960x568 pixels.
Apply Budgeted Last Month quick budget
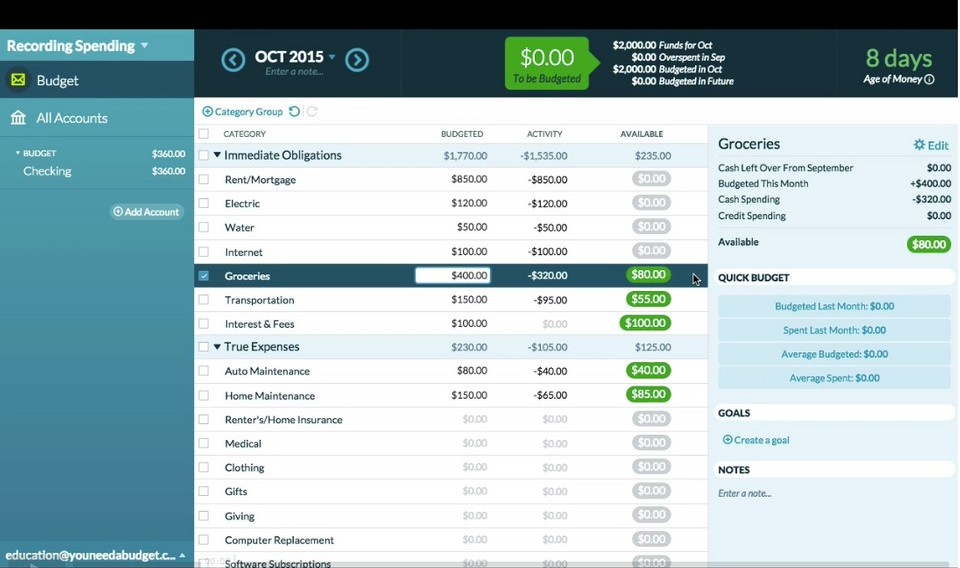click(834, 306)
